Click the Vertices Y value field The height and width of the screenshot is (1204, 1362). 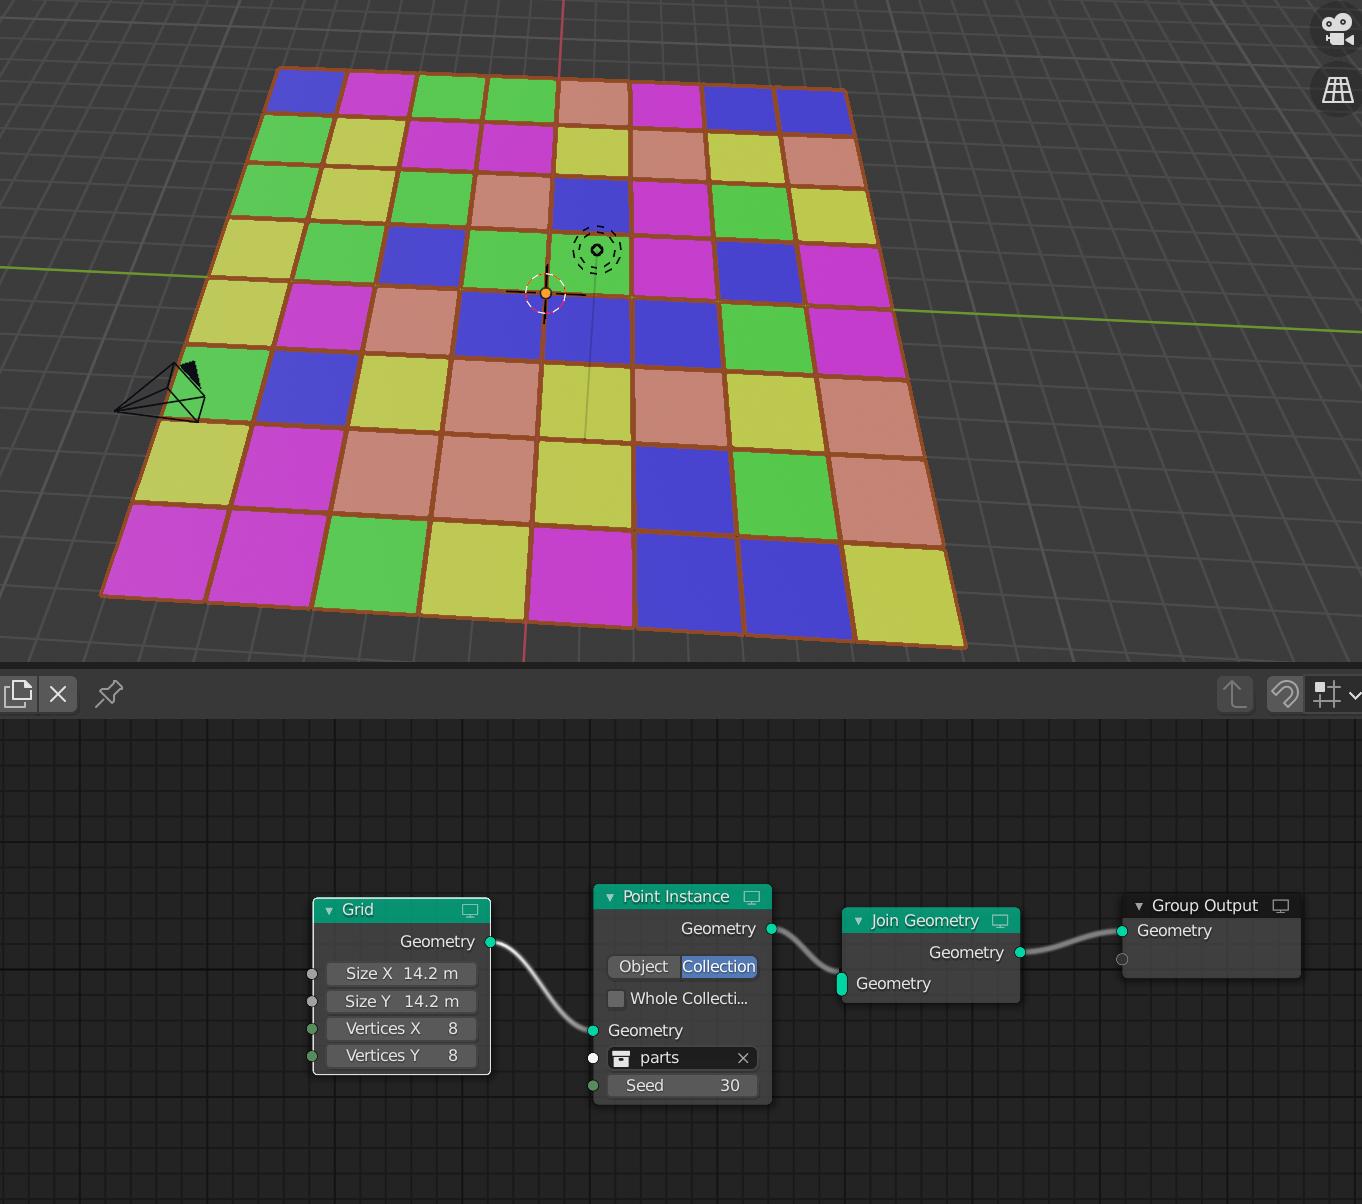(x=402, y=1056)
